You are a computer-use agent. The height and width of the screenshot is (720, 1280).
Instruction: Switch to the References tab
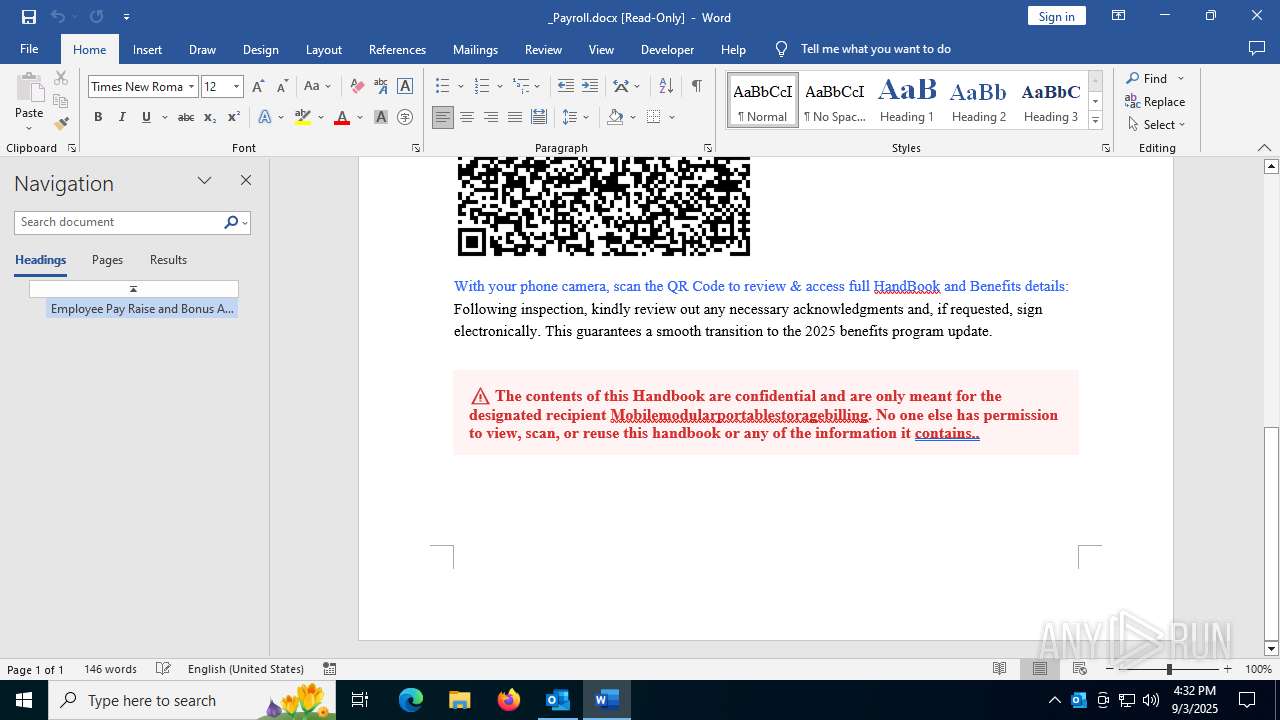coord(397,49)
